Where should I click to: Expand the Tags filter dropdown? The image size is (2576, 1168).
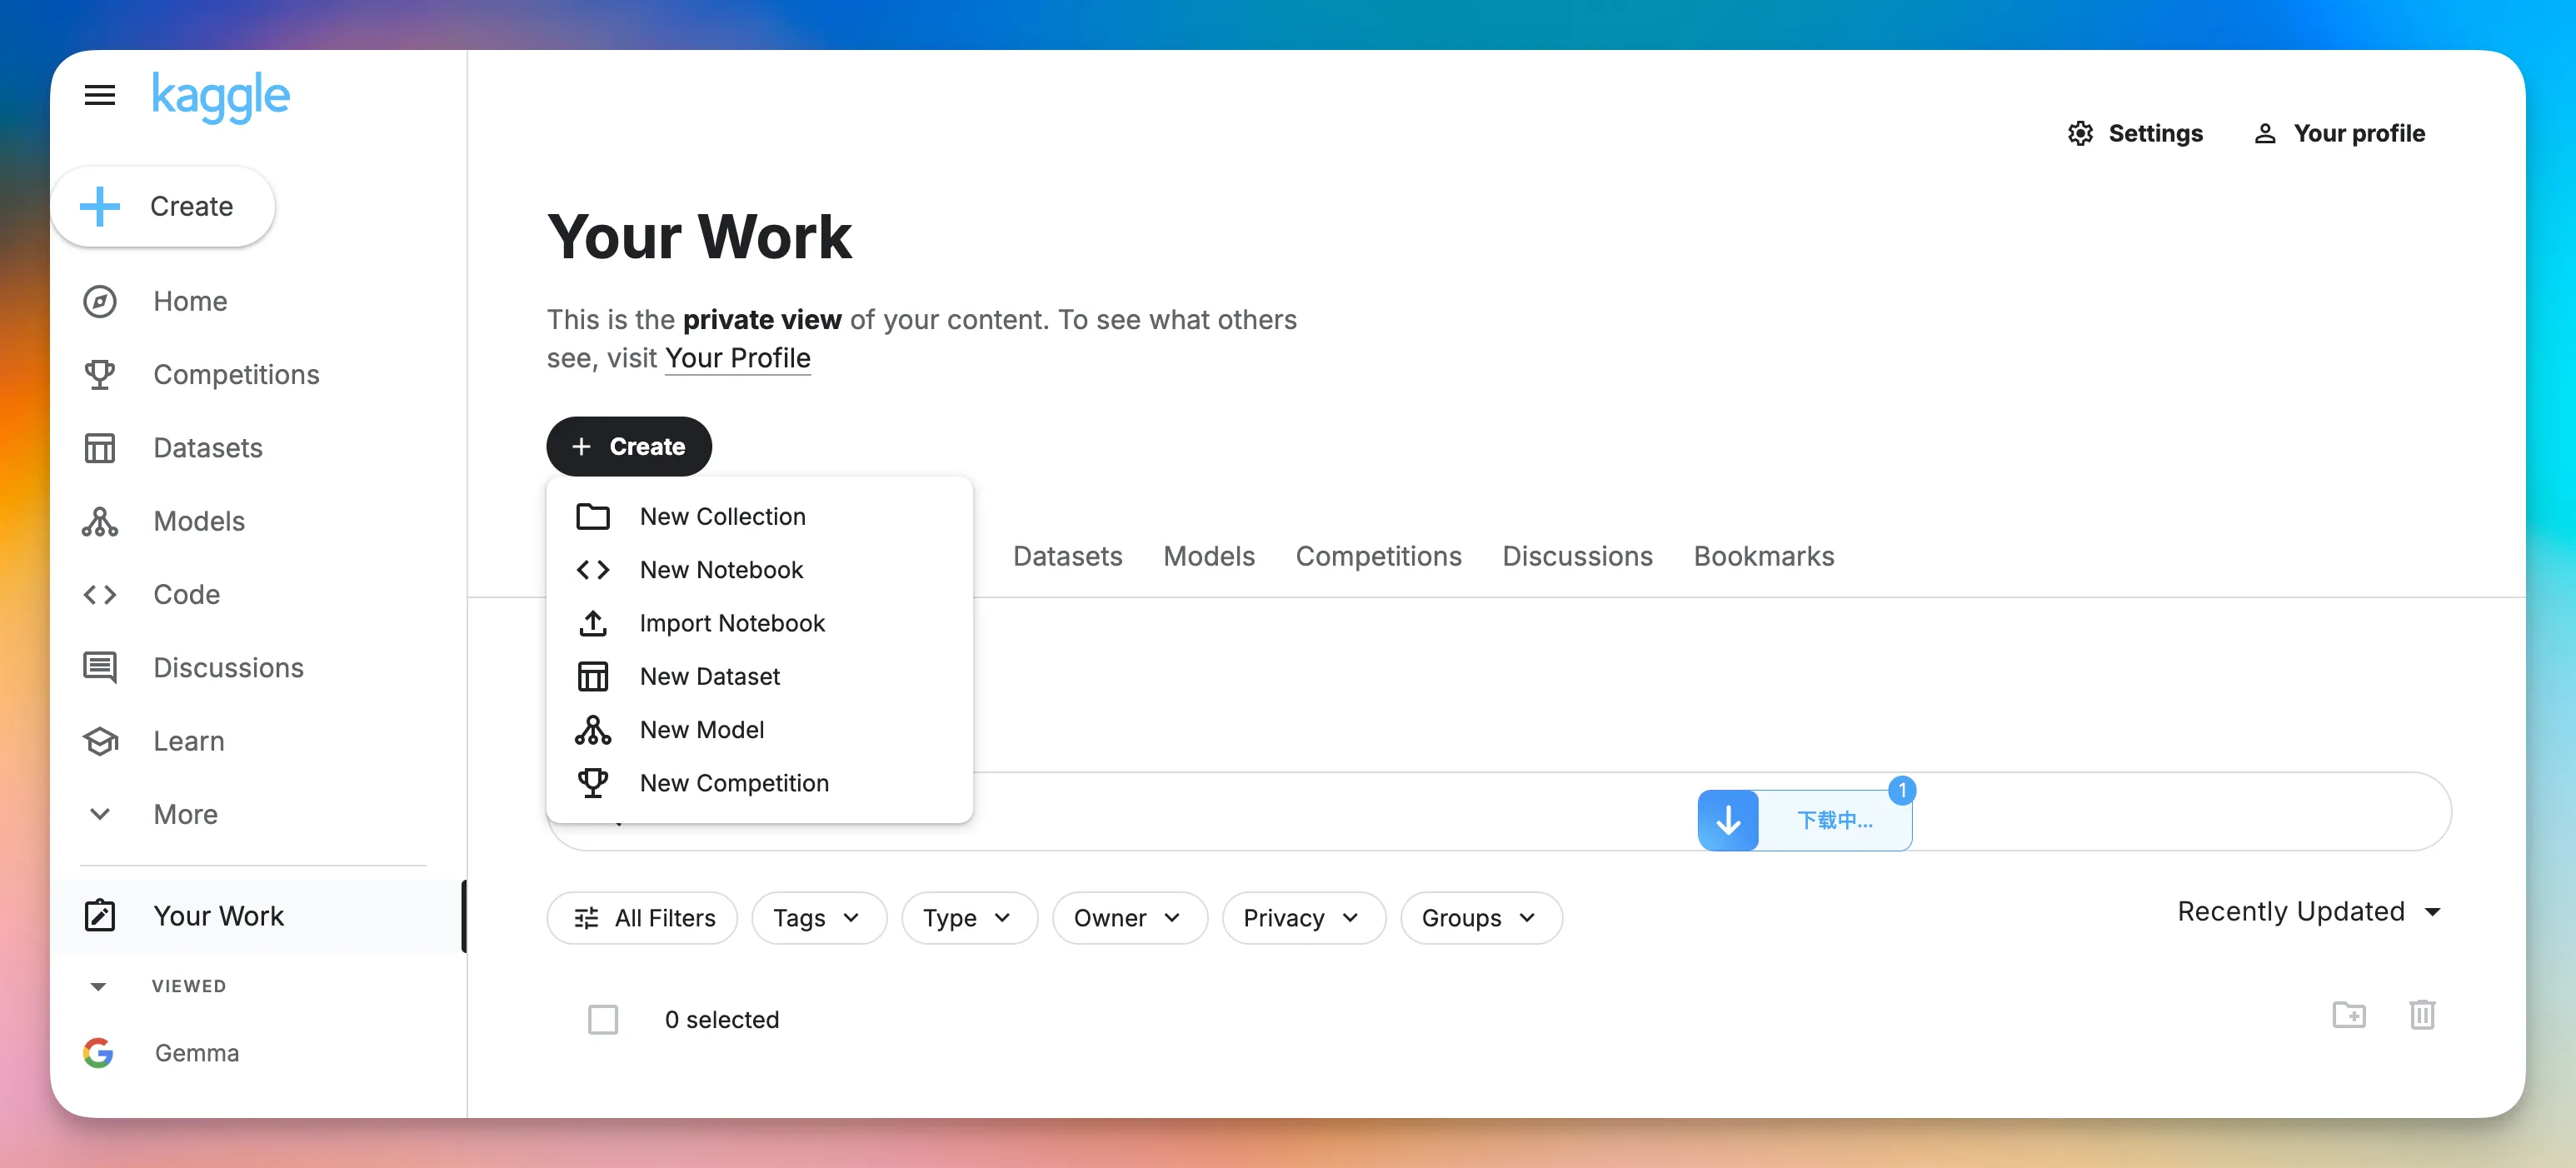coord(817,917)
